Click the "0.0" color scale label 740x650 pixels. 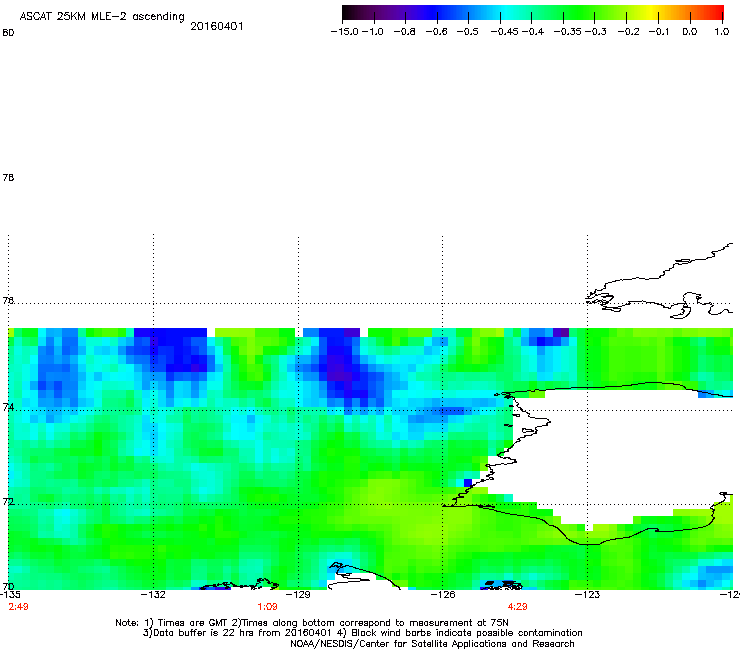690,32
